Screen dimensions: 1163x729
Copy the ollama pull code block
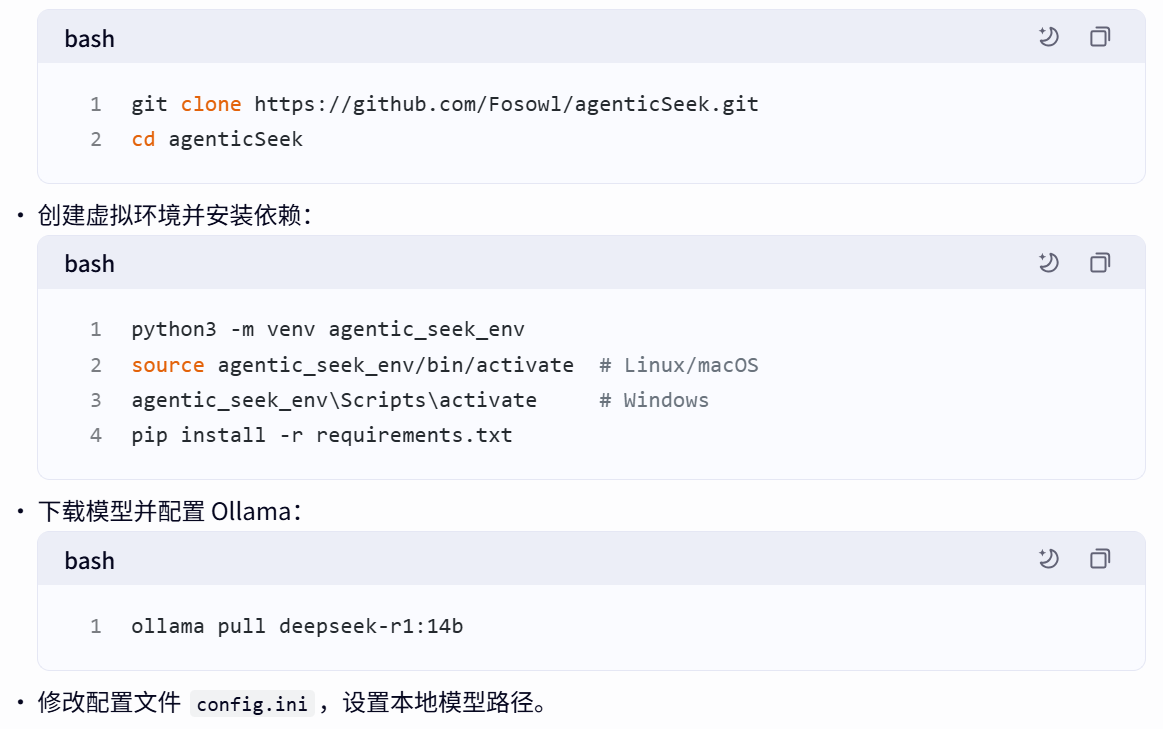click(x=1100, y=559)
